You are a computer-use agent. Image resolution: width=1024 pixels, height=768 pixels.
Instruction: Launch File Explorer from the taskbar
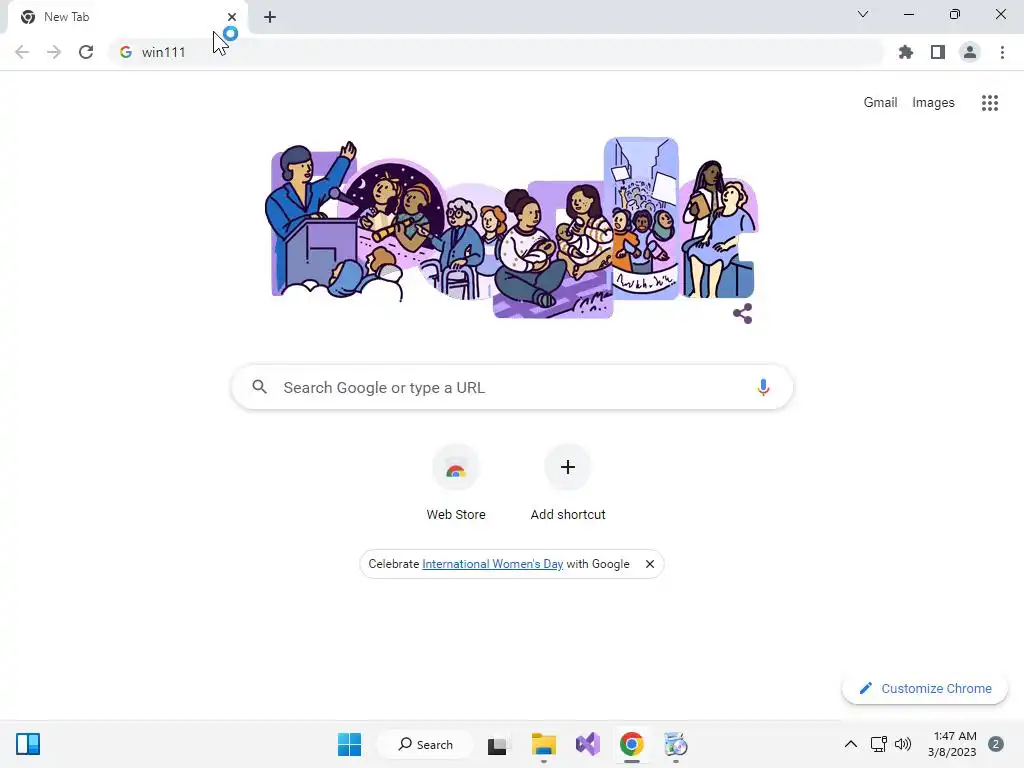[543, 744]
